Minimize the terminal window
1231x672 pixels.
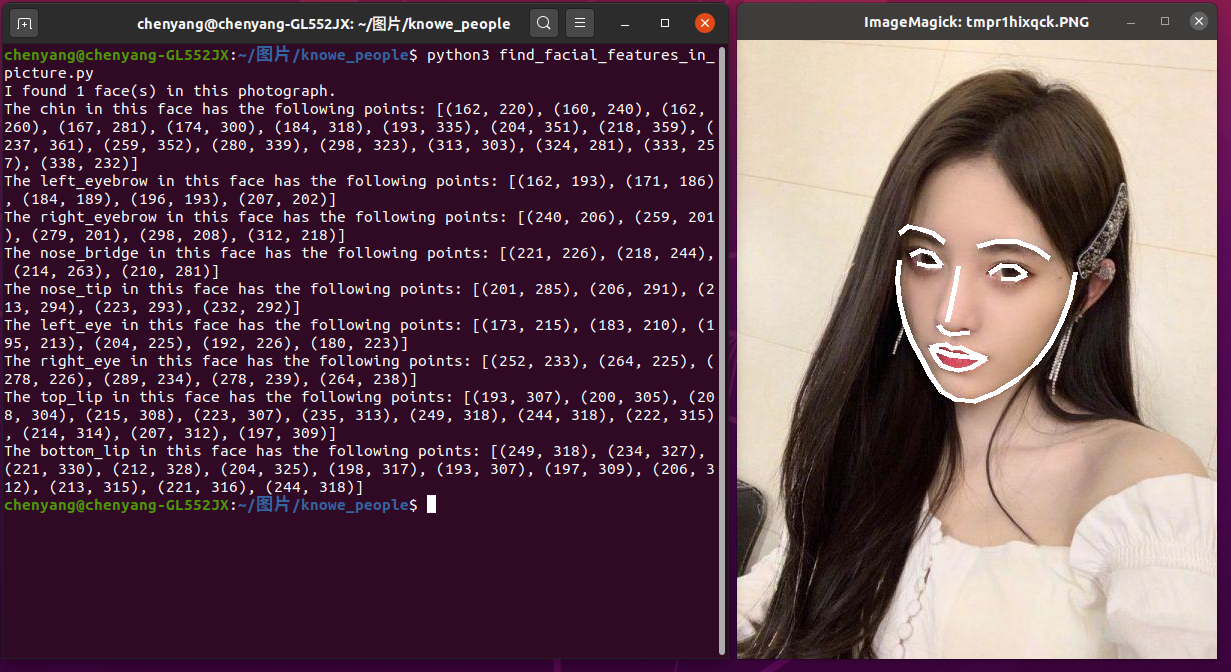(x=625, y=22)
